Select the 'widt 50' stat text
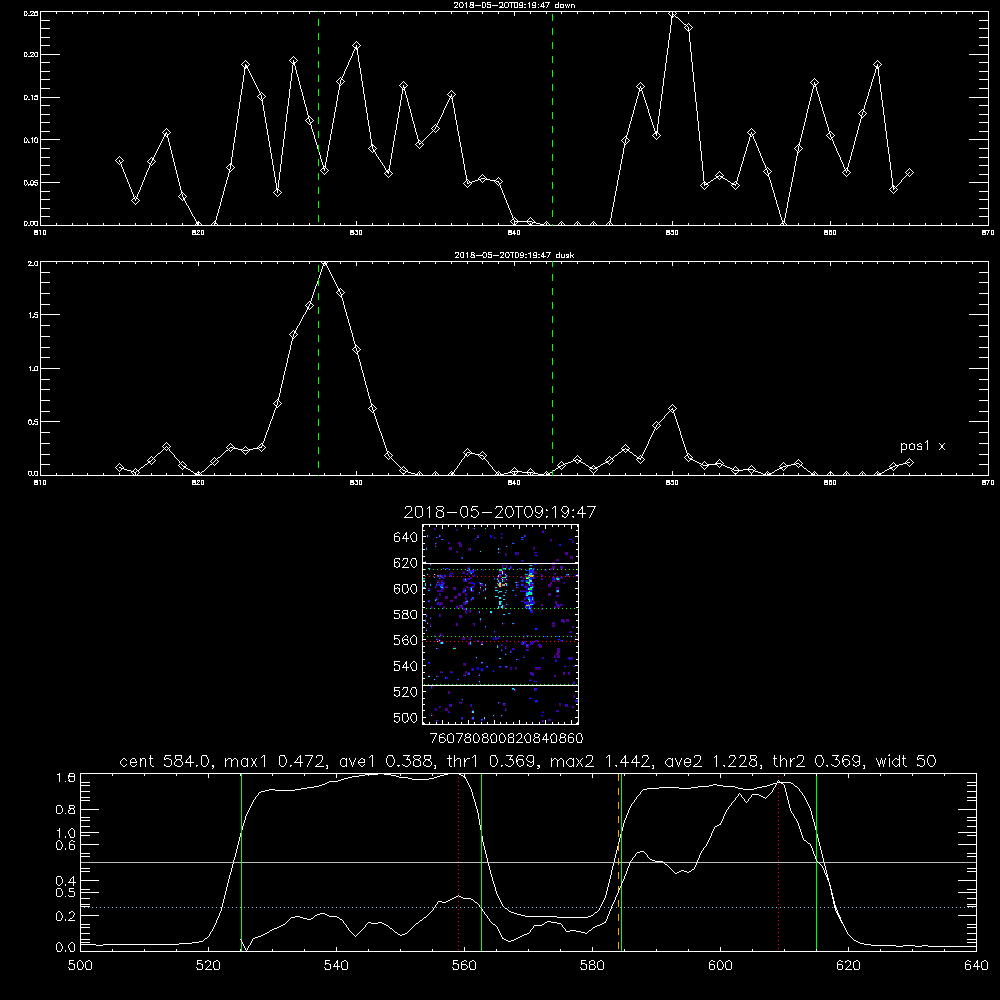 click(x=906, y=761)
